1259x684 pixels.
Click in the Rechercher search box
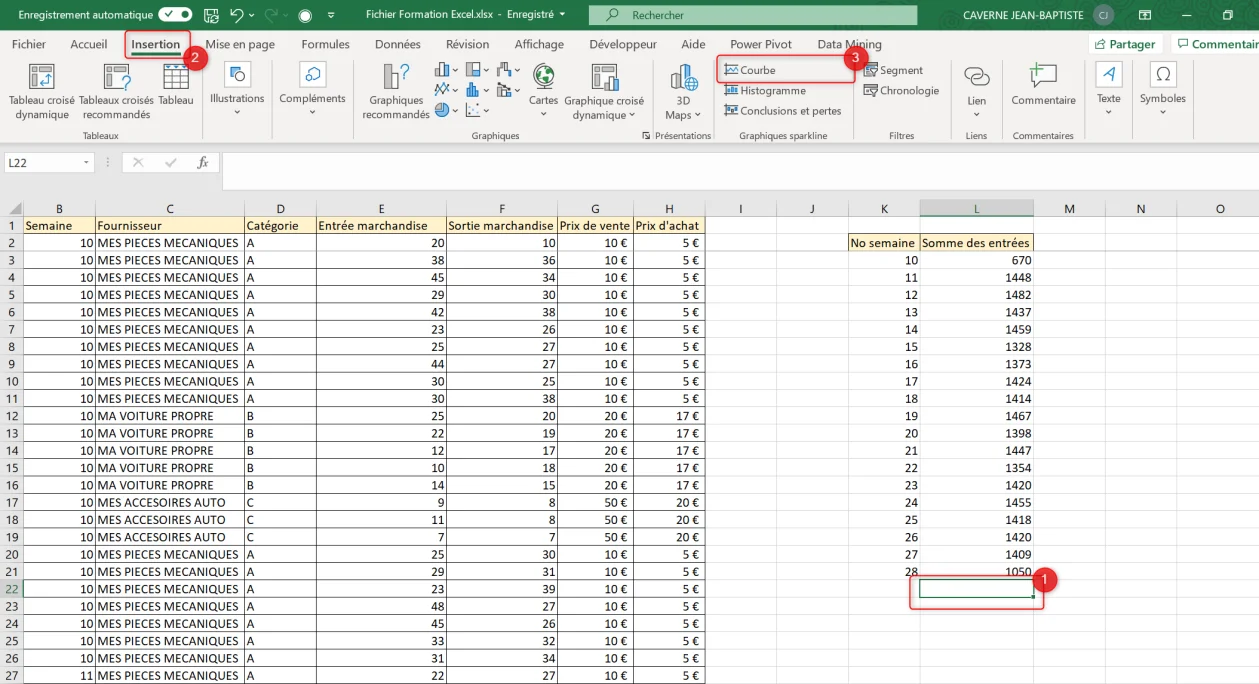(x=752, y=15)
